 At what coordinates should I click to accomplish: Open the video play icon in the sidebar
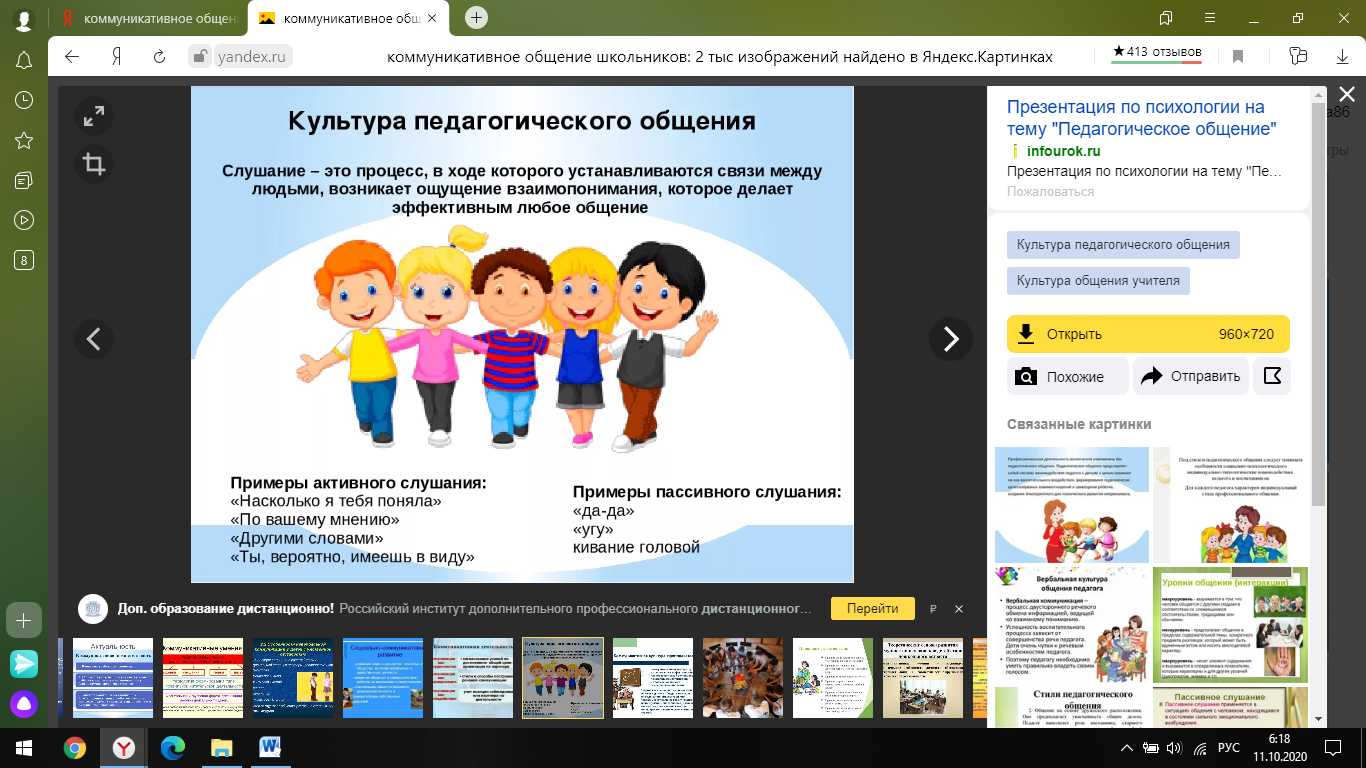point(24,220)
